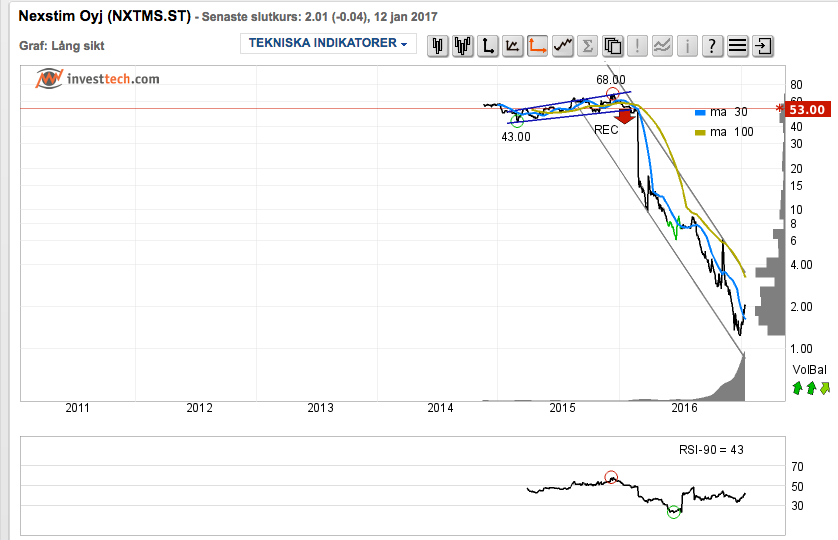Screen dimensions: 838x540
Task: Click the 2013 axis label
Action: pos(320,408)
